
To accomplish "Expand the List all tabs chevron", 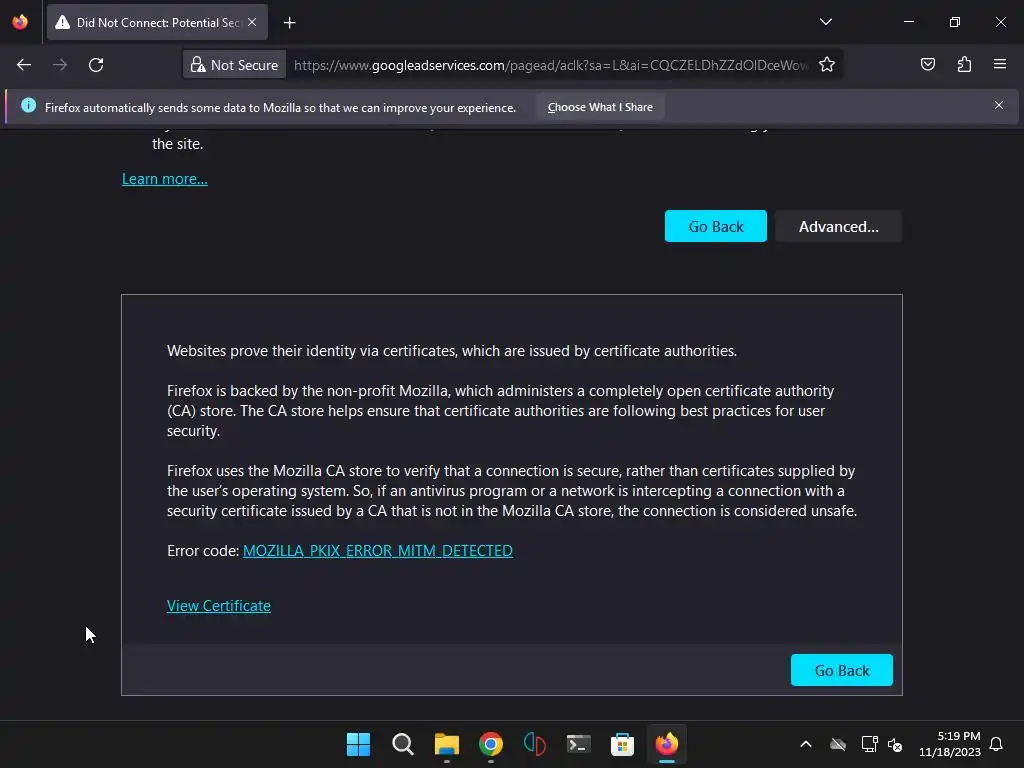I will click(825, 22).
